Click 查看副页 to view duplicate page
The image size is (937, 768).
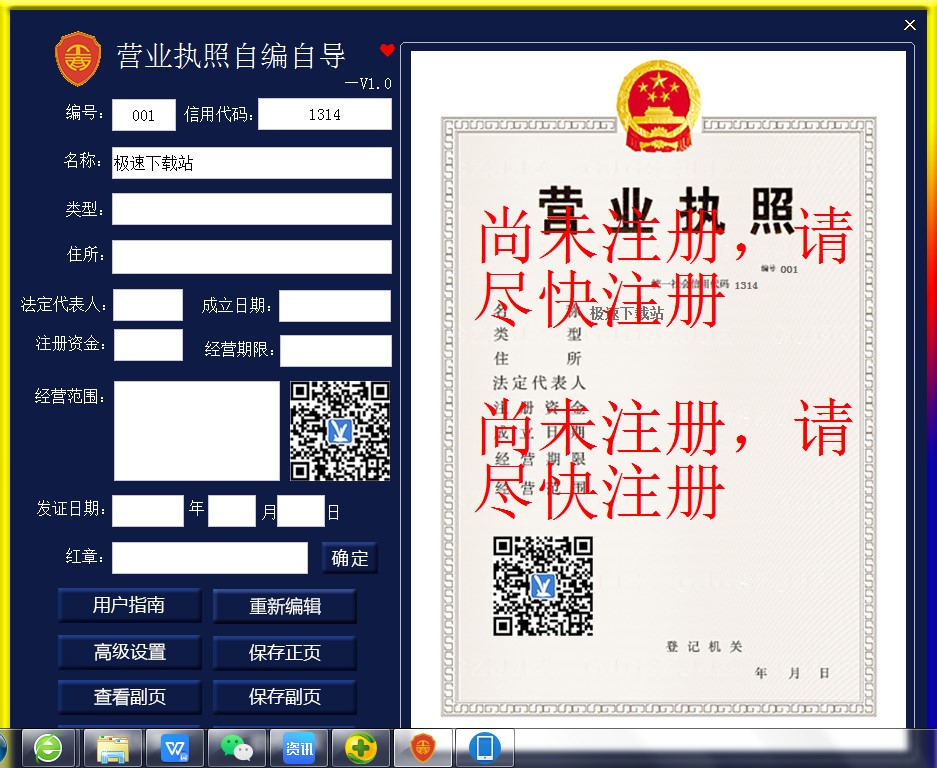pyautogui.click(x=129, y=697)
